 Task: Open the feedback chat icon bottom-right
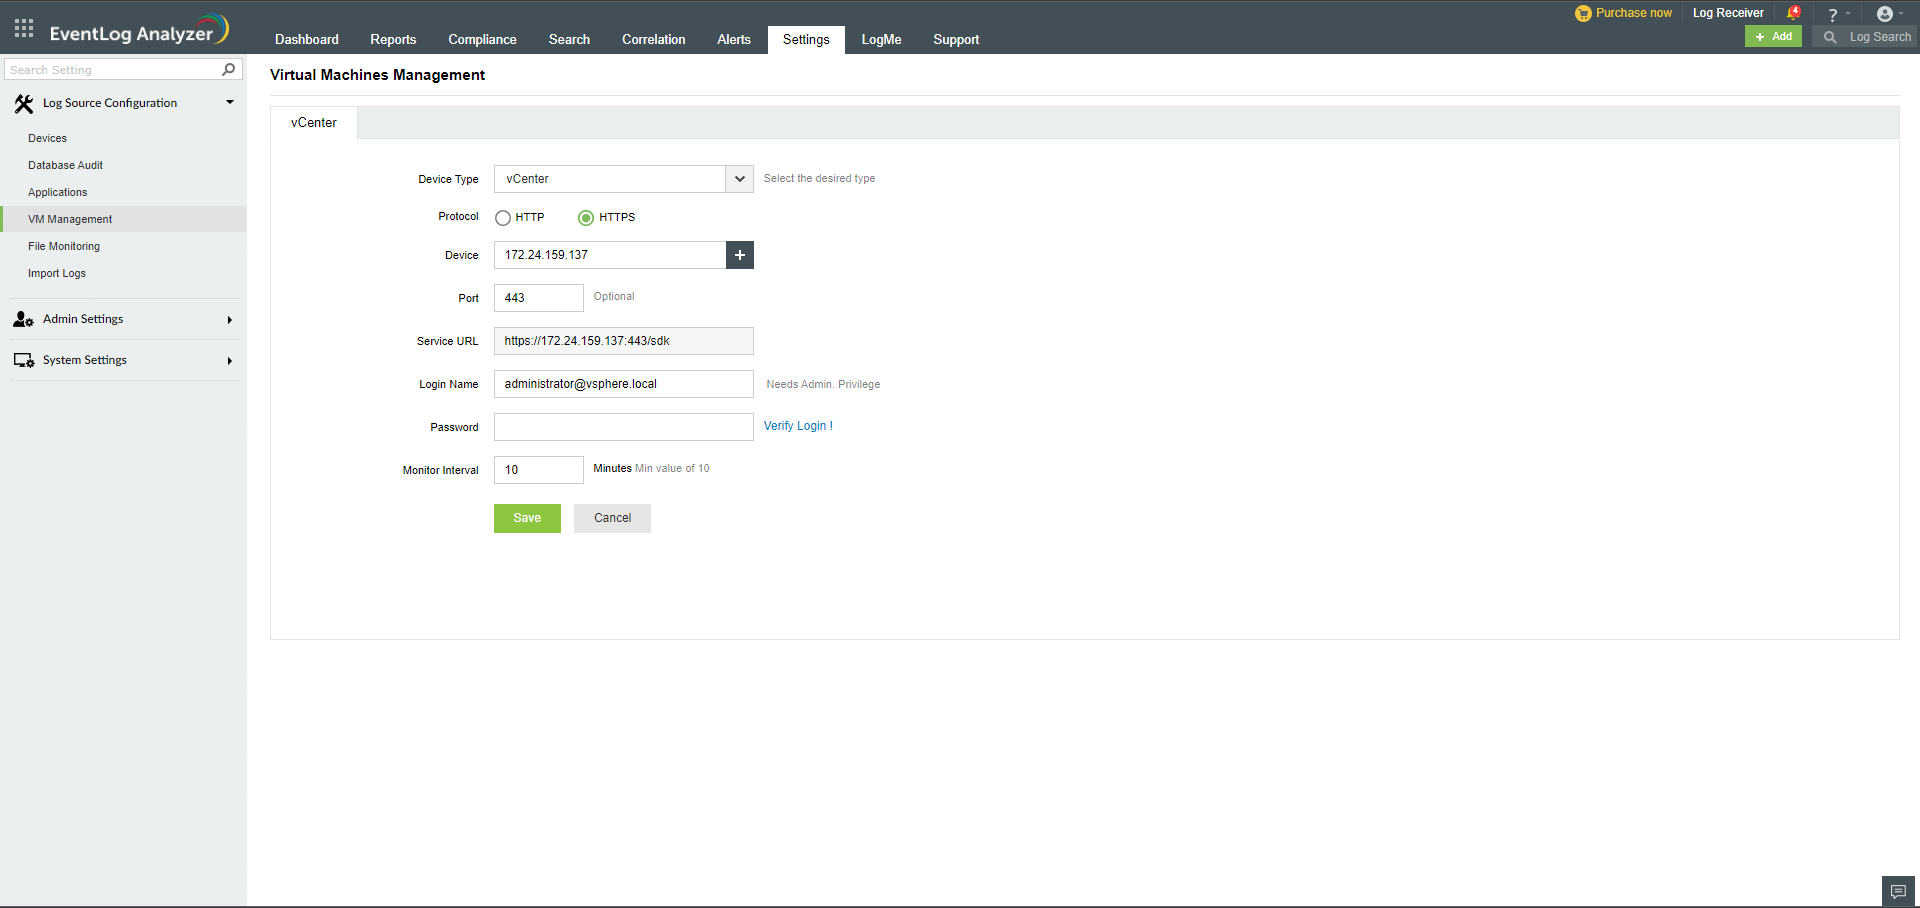(1897, 890)
